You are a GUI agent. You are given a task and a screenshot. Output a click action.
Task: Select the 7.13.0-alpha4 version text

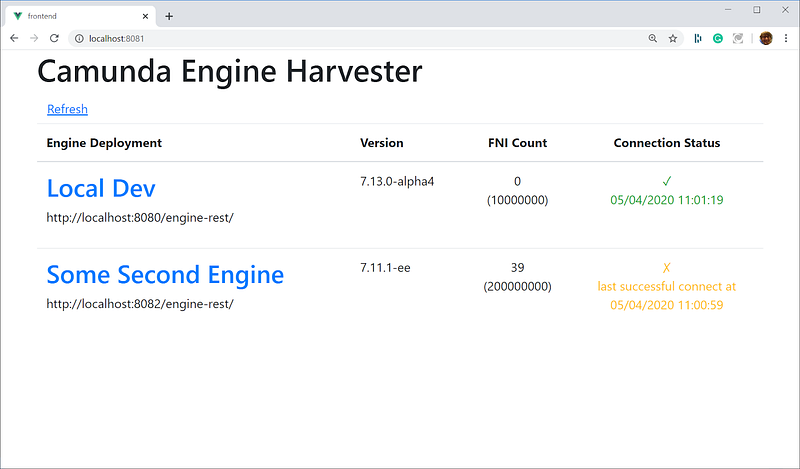(x=397, y=182)
